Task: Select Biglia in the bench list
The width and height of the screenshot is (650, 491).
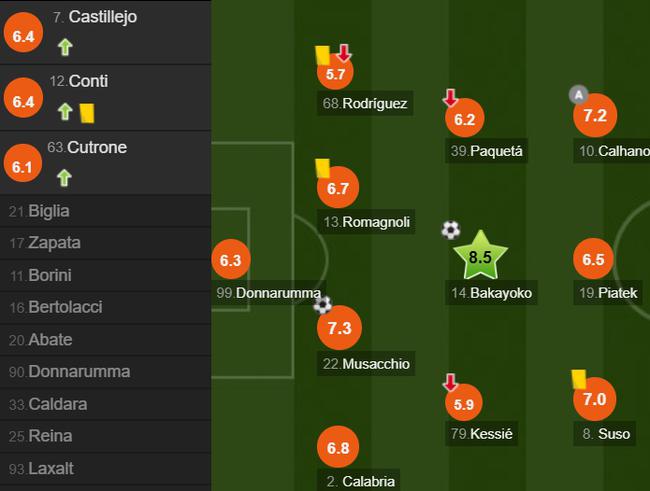Action: click(x=105, y=211)
